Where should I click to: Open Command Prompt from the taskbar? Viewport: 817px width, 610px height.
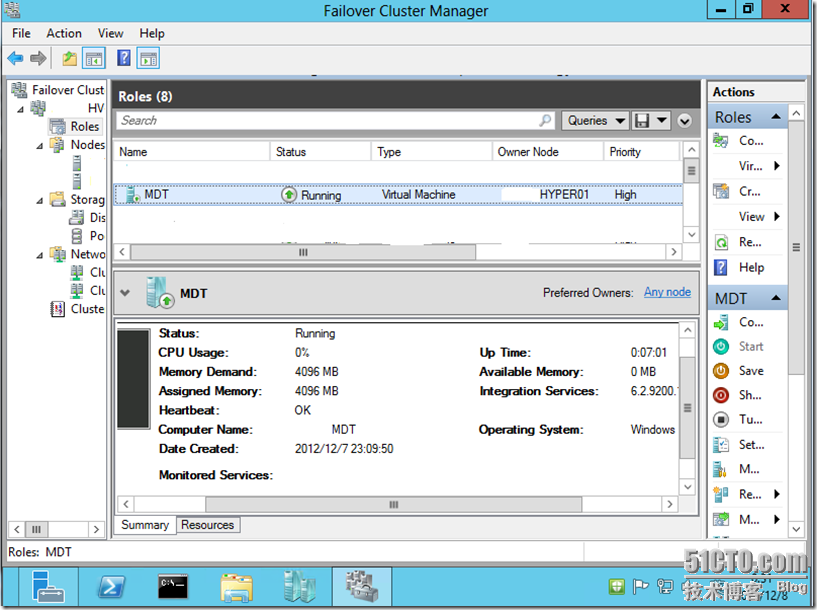(x=173, y=587)
